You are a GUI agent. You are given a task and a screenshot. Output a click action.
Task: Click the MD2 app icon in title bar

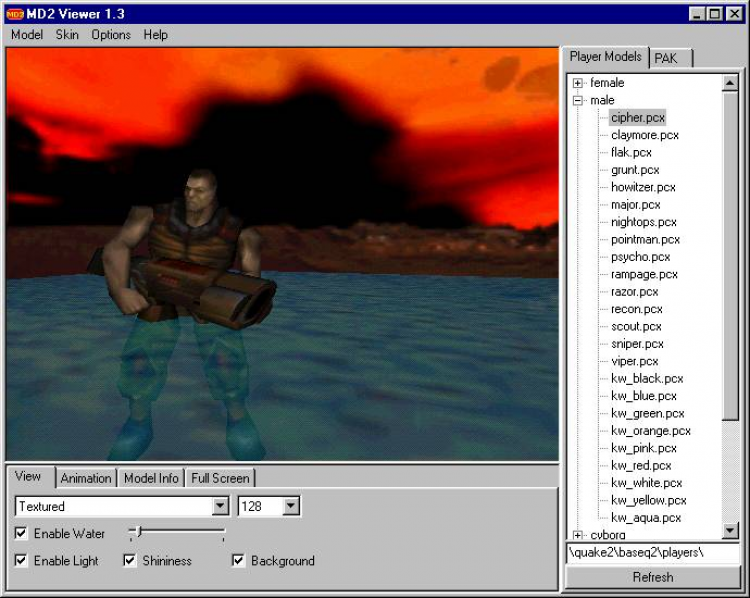coord(15,14)
